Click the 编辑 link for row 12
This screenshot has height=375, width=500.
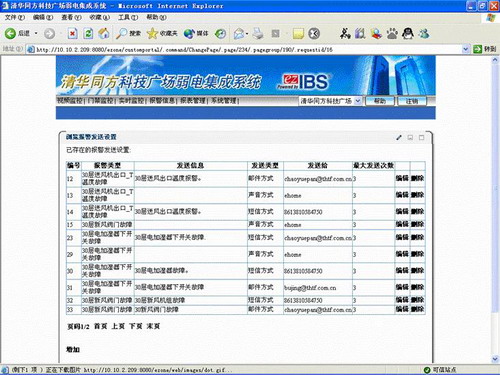[x=402, y=178]
